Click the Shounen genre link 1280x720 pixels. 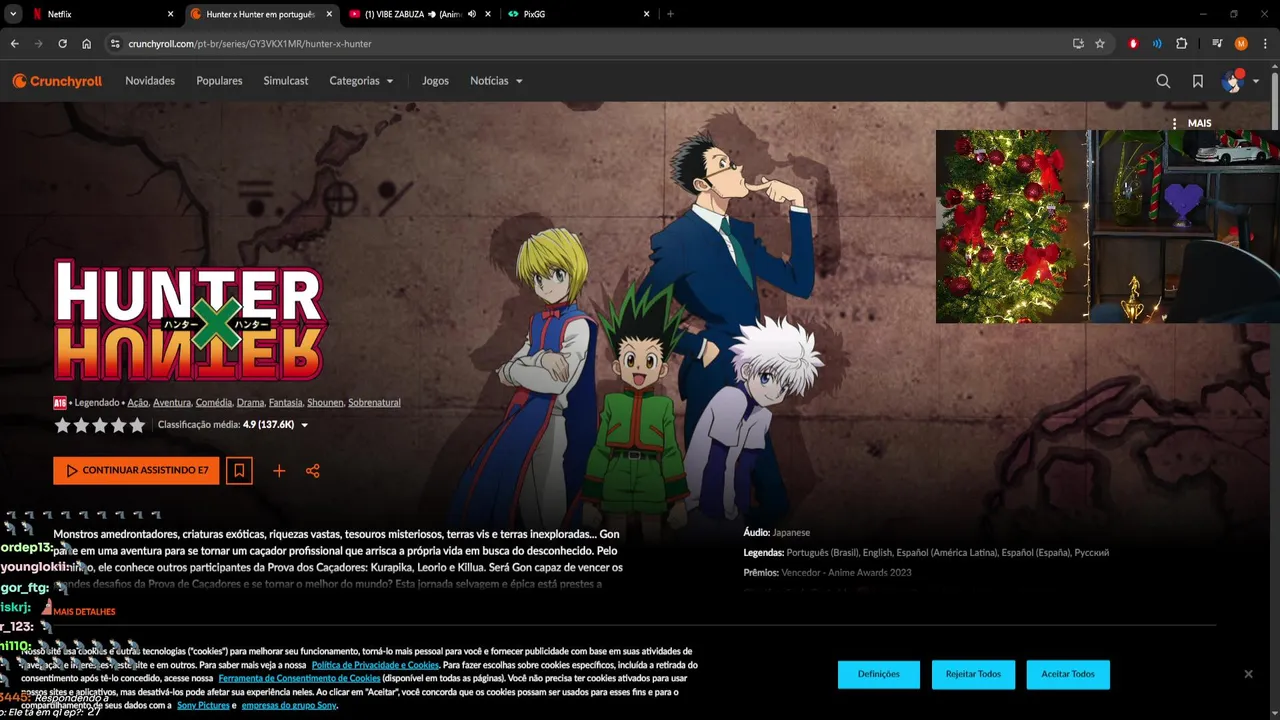[x=325, y=402]
